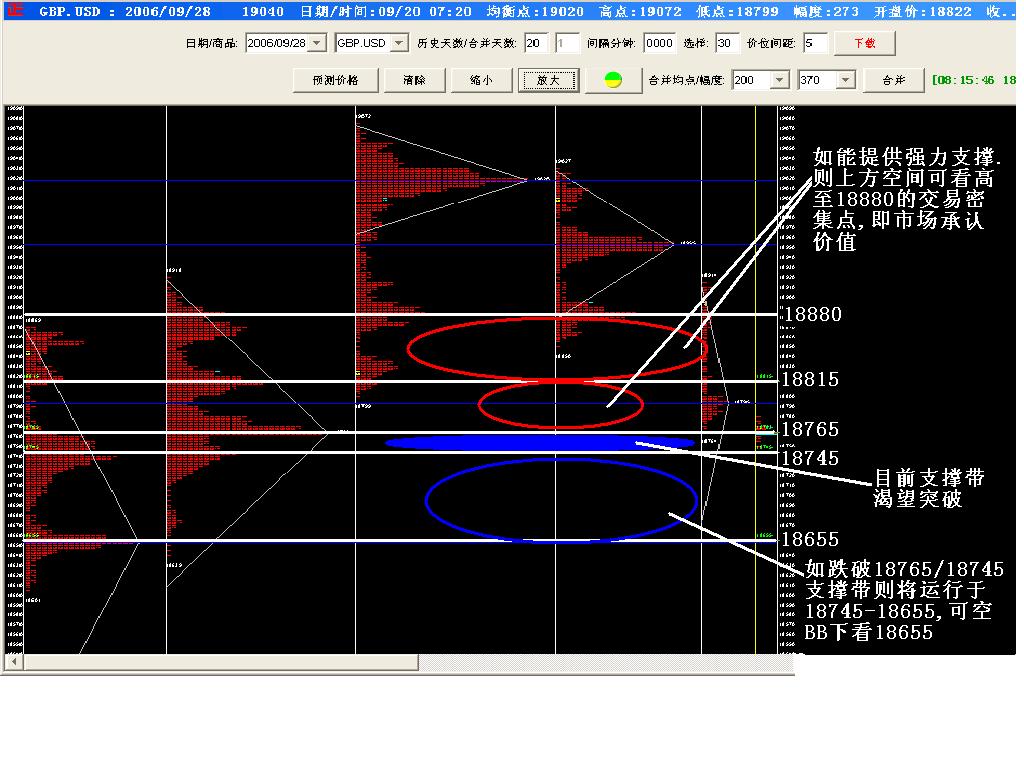Click the 18815 price level label
The height and width of the screenshot is (768, 1024).
(x=810, y=379)
